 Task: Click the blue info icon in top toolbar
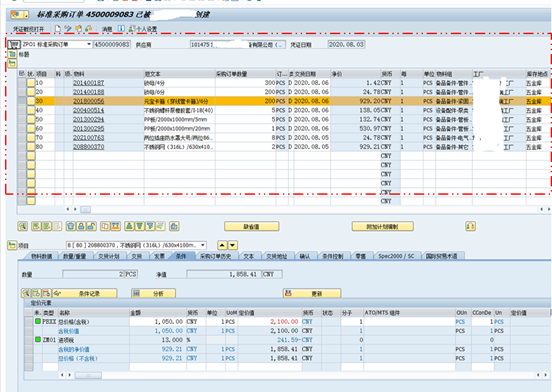121,29
